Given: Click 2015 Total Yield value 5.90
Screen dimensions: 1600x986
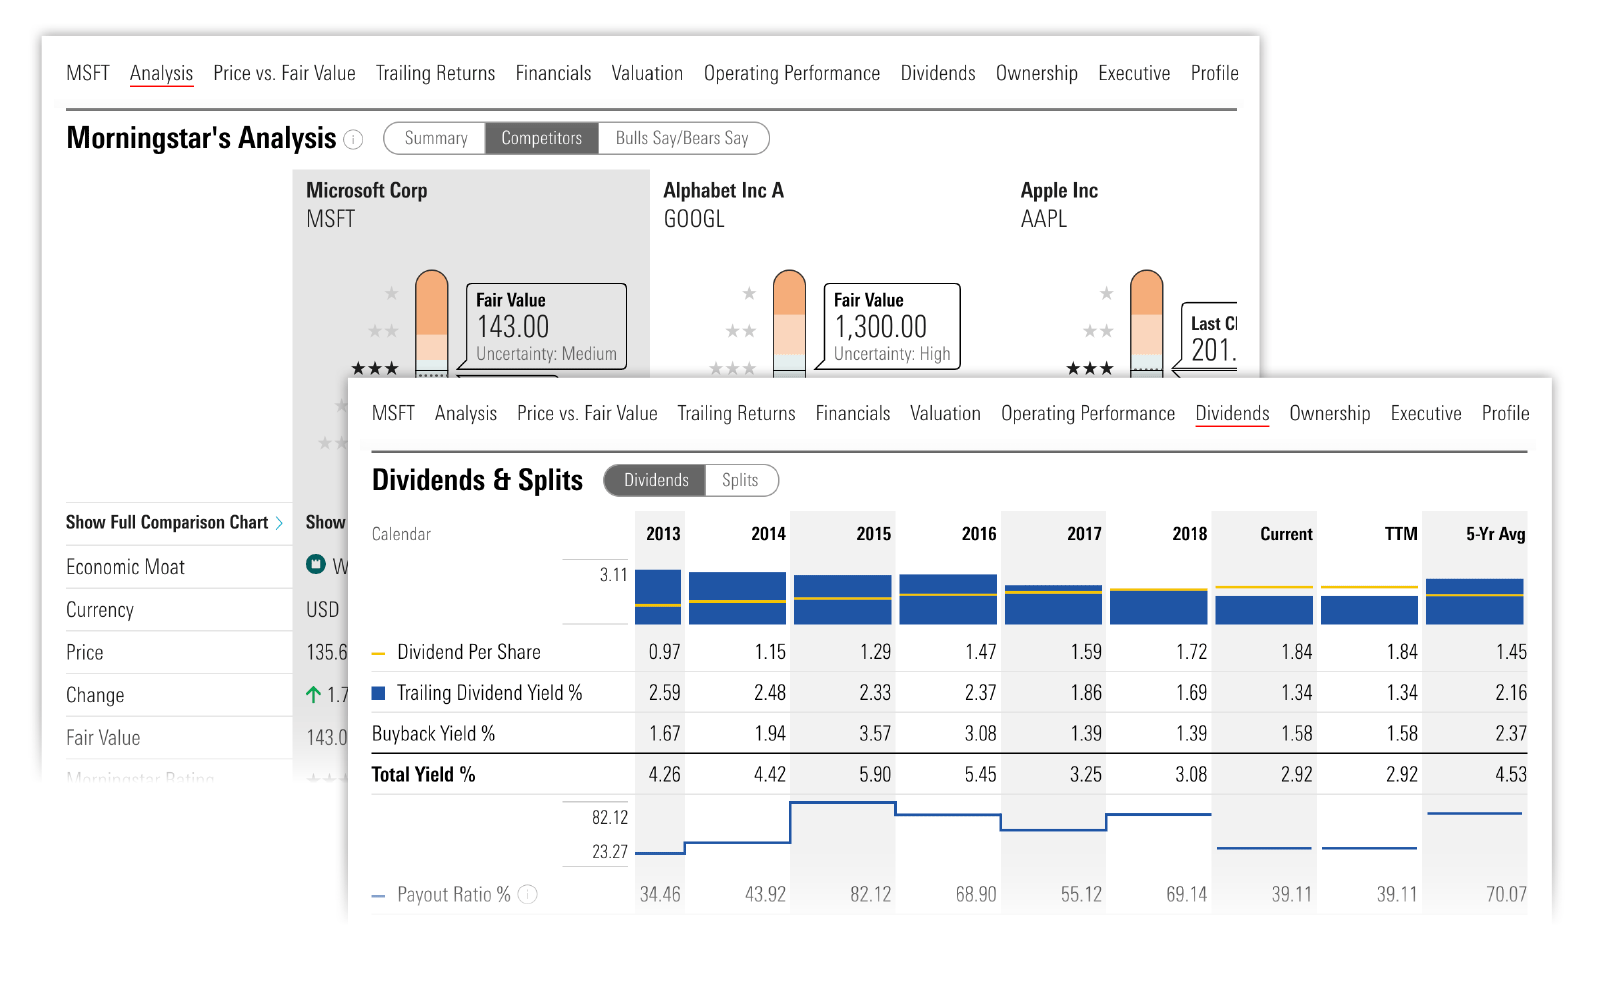Looking at the screenshot, I should [874, 774].
